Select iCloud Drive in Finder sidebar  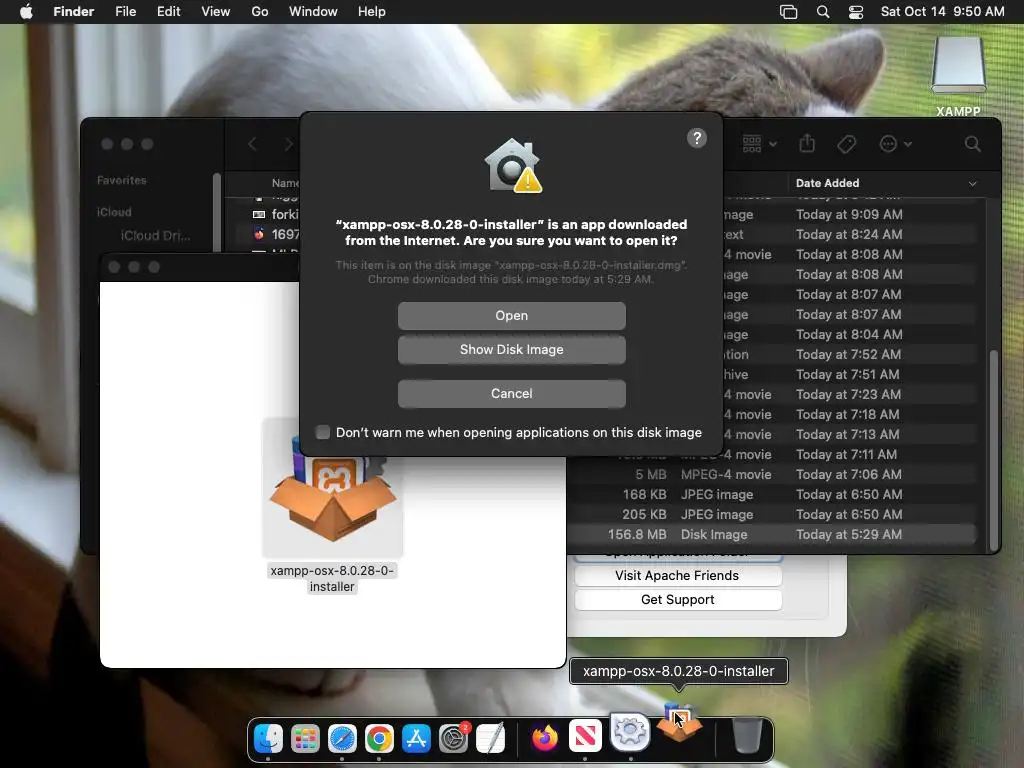[155, 235]
